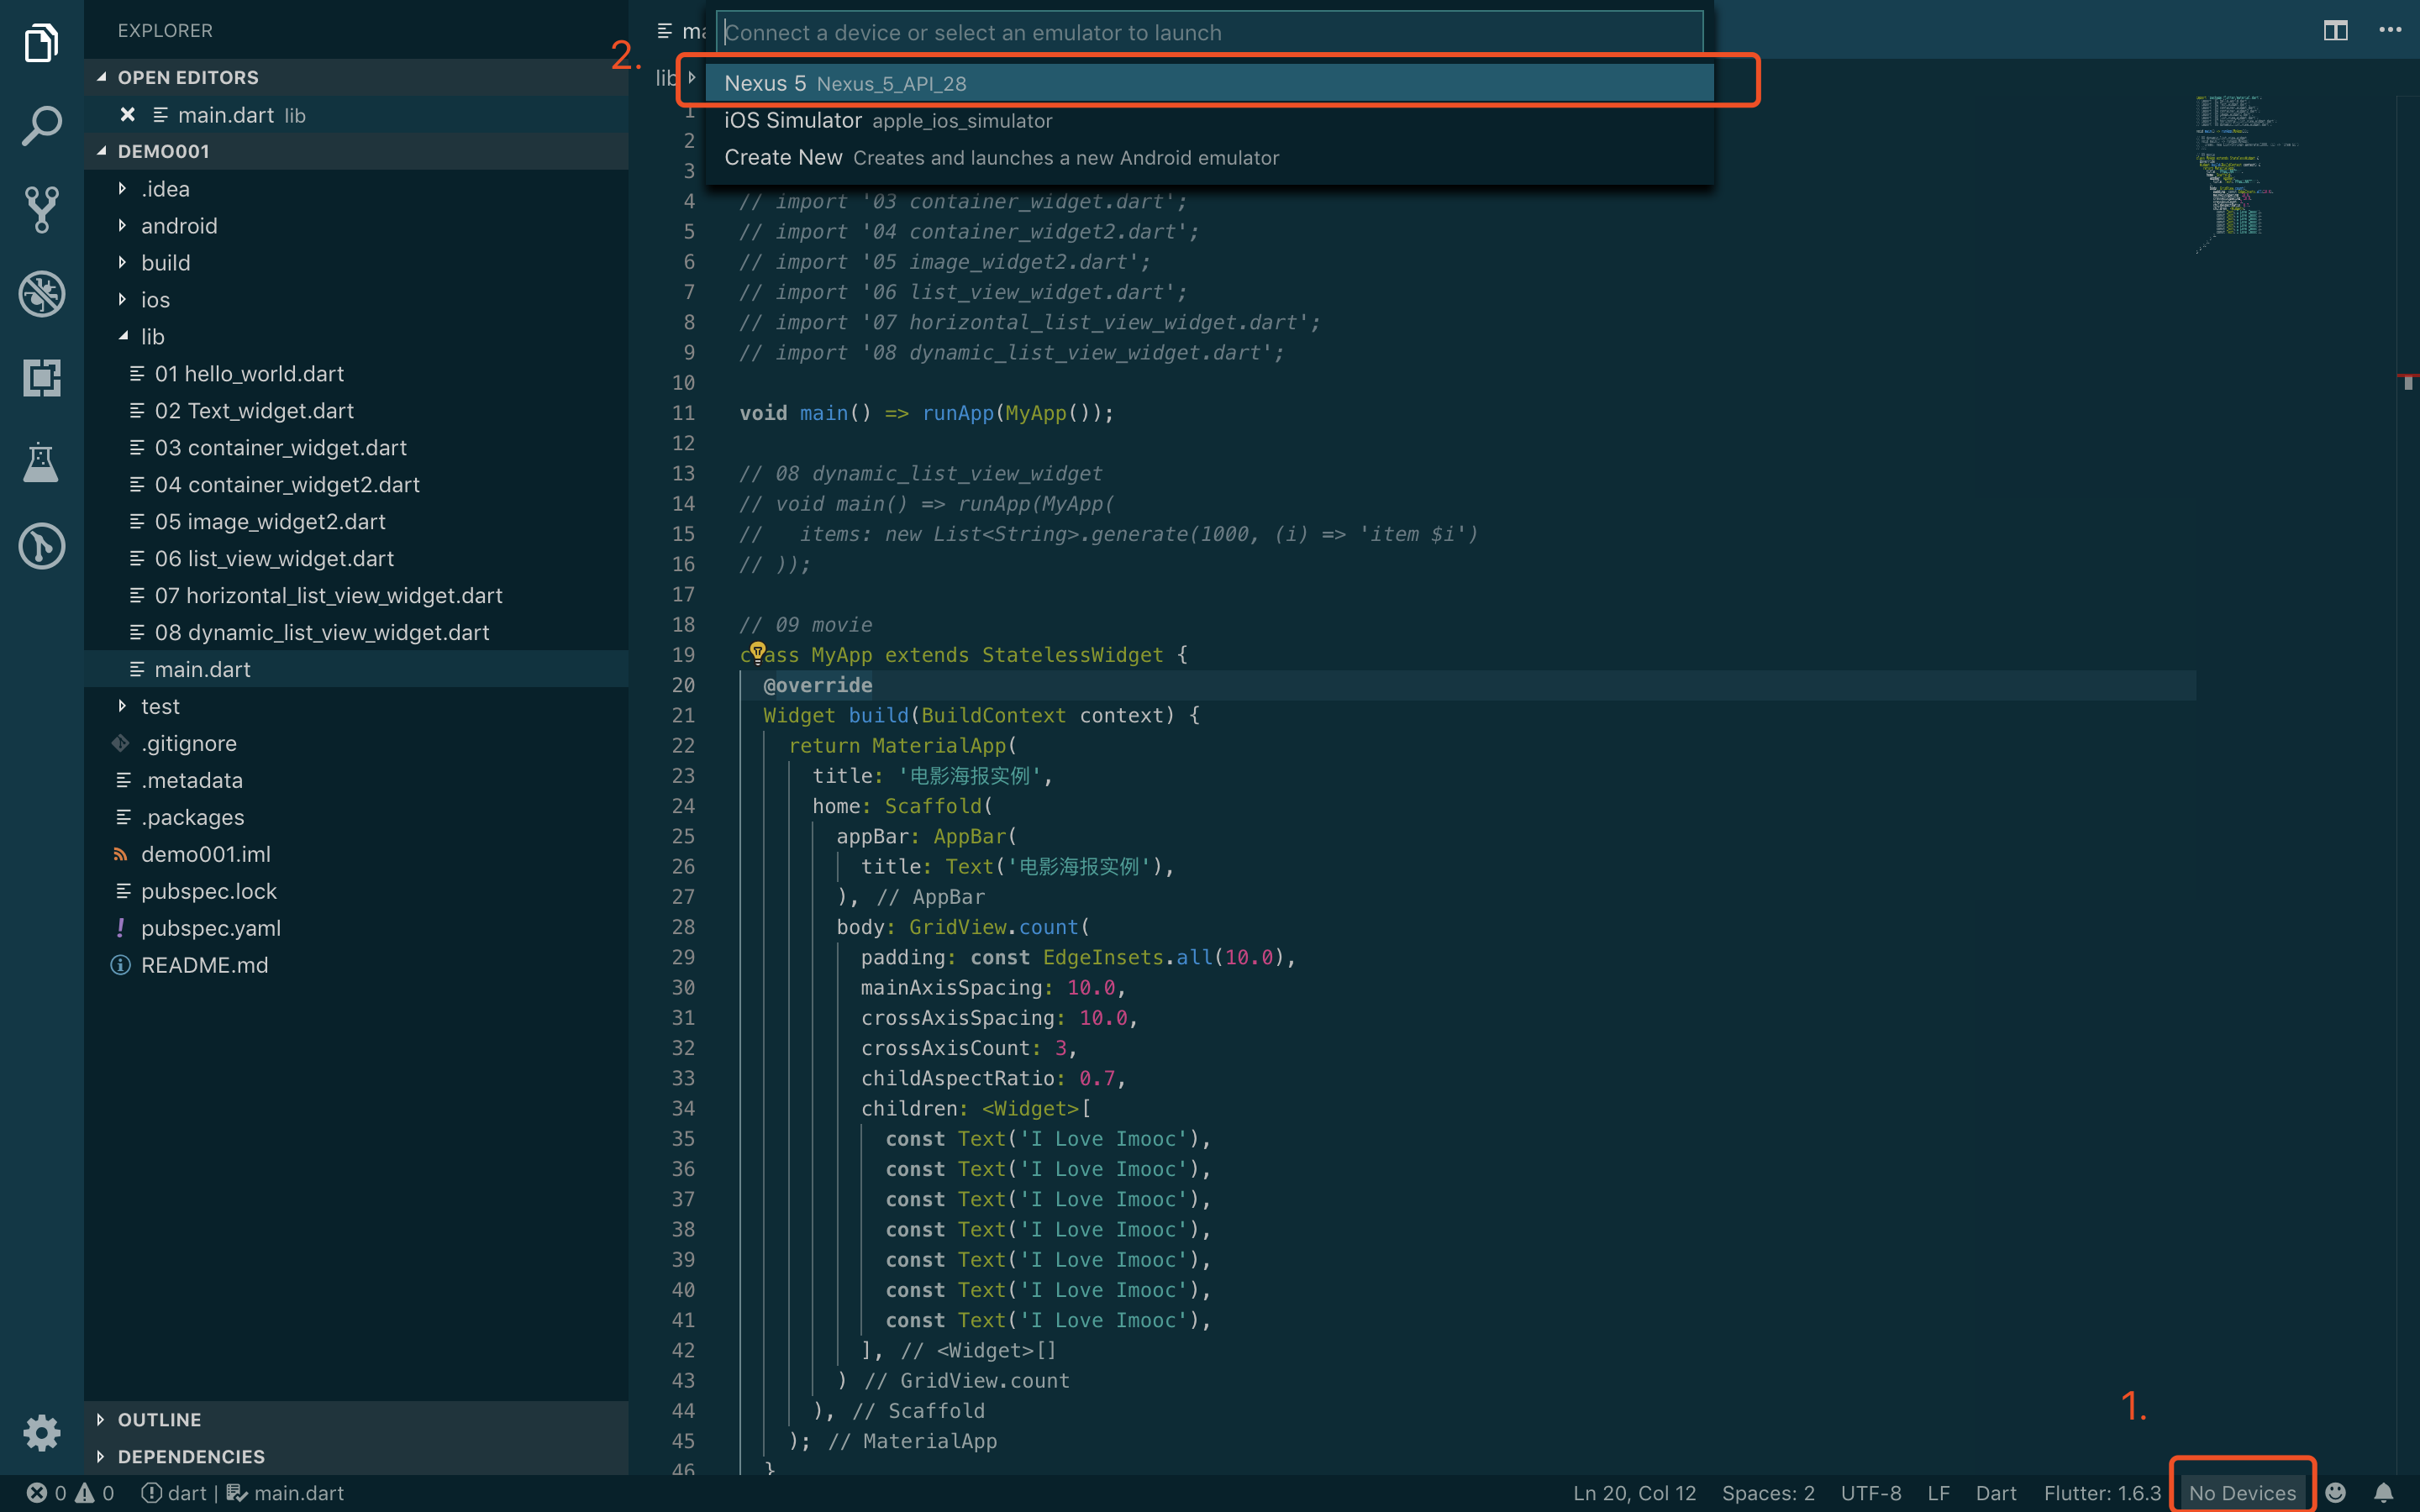Open the Debug view icon

[x=41, y=294]
